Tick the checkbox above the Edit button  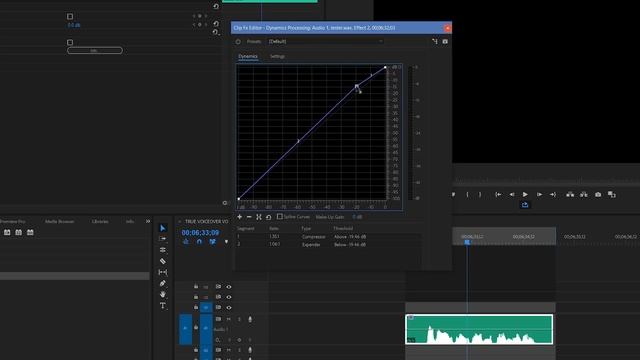coord(70,42)
